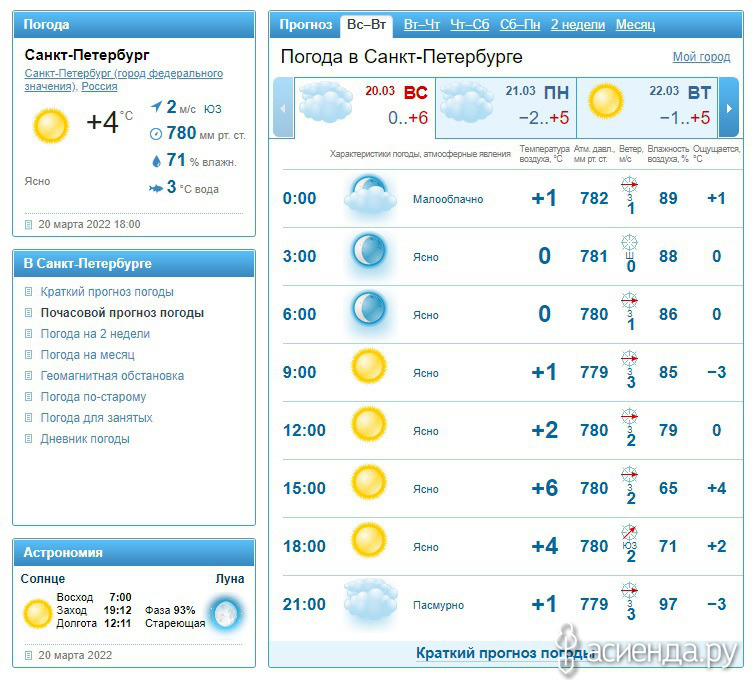Switch to the Месяц forecast tab
This screenshot has width=756, height=680.
coord(635,25)
